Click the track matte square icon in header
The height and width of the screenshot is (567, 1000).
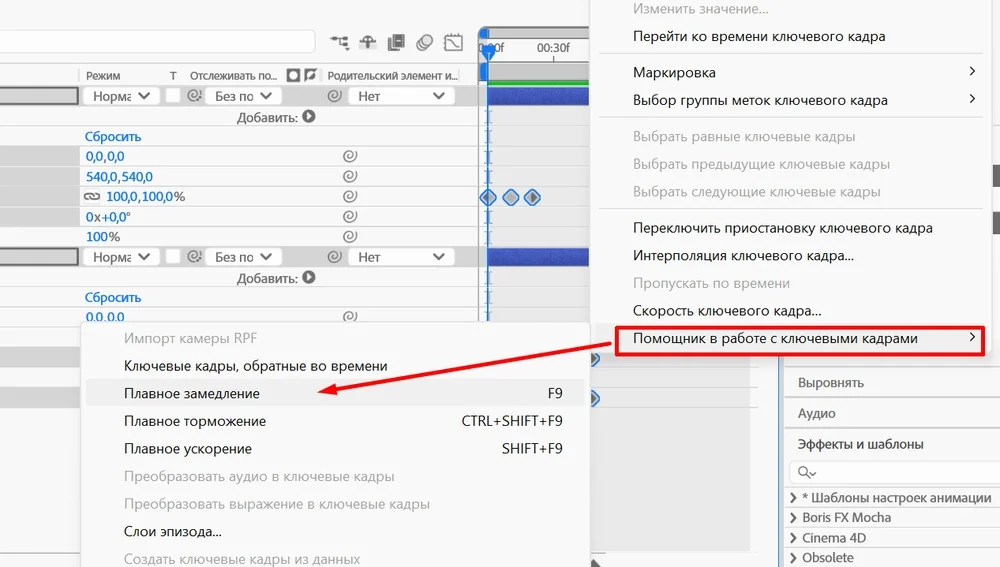click(293, 75)
